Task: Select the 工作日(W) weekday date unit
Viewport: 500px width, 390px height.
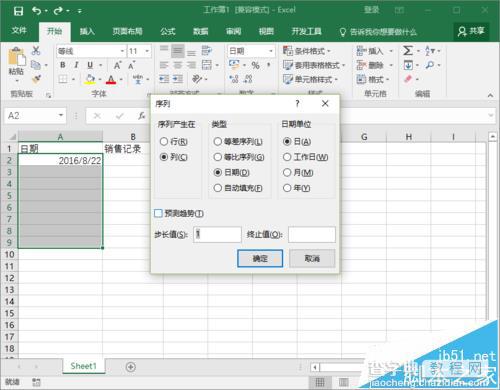Action: [x=306, y=157]
